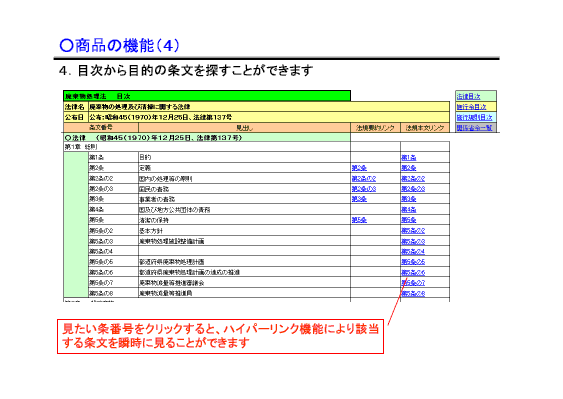Open 第2条 in the 法規要約リンク column
The image size is (563, 399).
pos(359,168)
